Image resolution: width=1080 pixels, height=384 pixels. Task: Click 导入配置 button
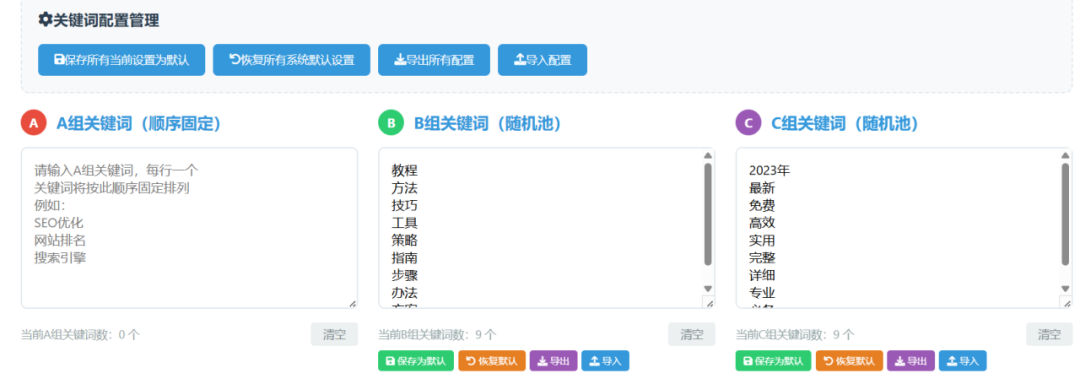point(543,60)
